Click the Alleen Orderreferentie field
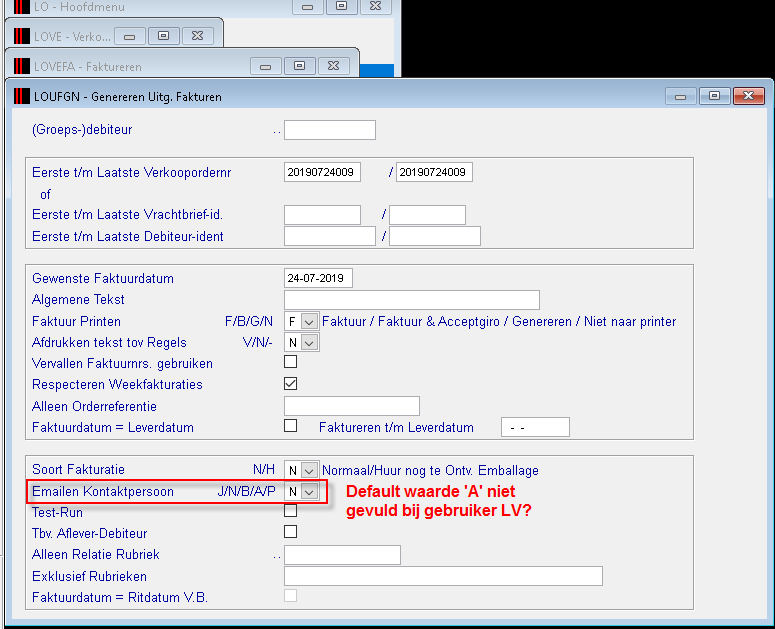Screen dimensions: 775x629 (x=352, y=406)
